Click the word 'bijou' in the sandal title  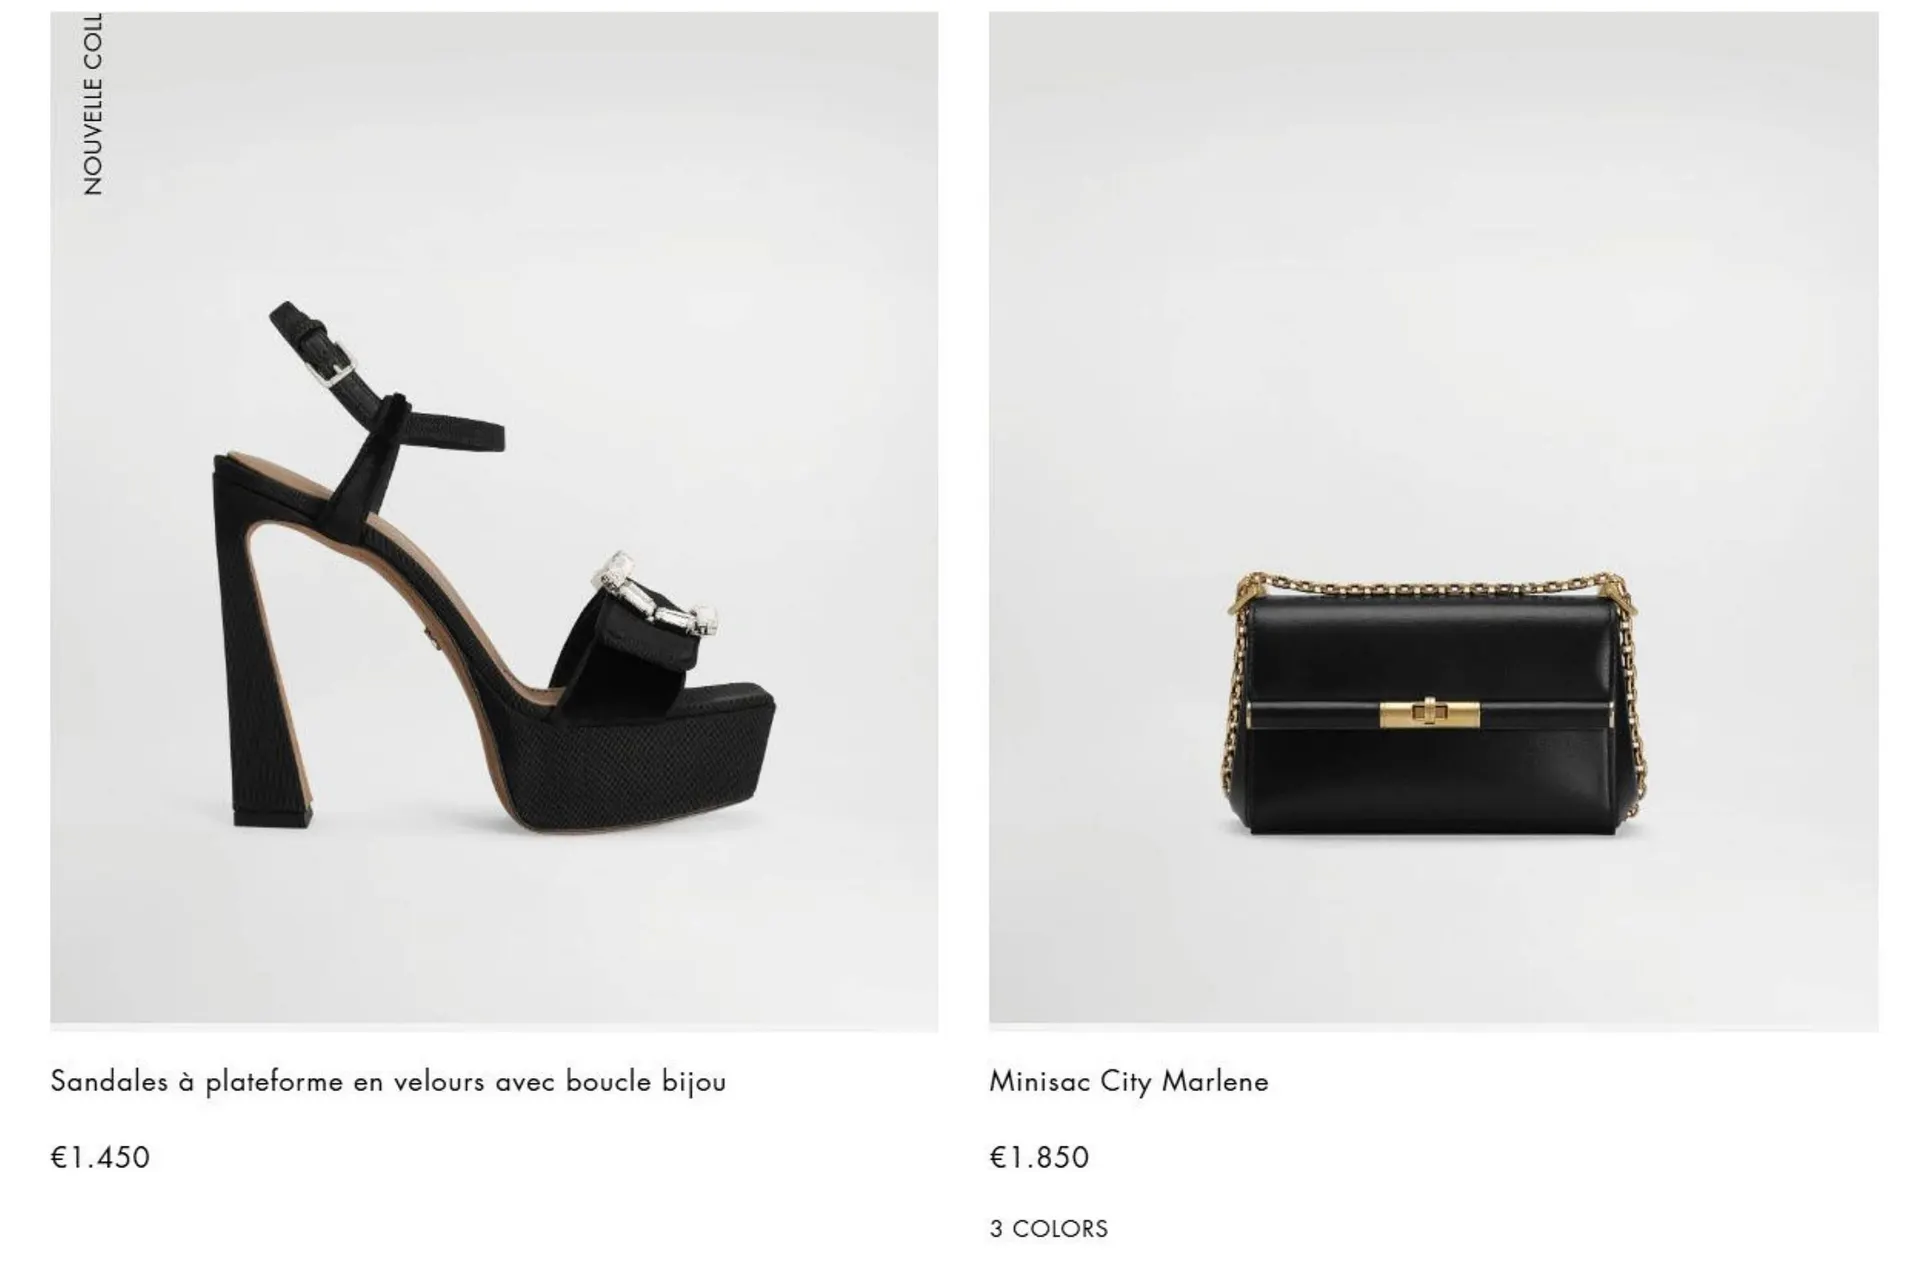pyautogui.click(x=693, y=1081)
